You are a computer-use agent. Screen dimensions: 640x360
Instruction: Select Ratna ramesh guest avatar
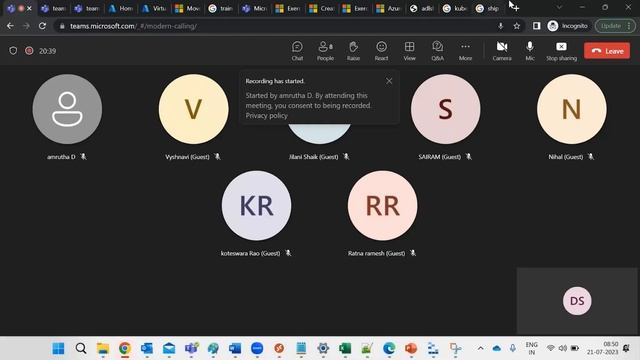tap(382, 205)
